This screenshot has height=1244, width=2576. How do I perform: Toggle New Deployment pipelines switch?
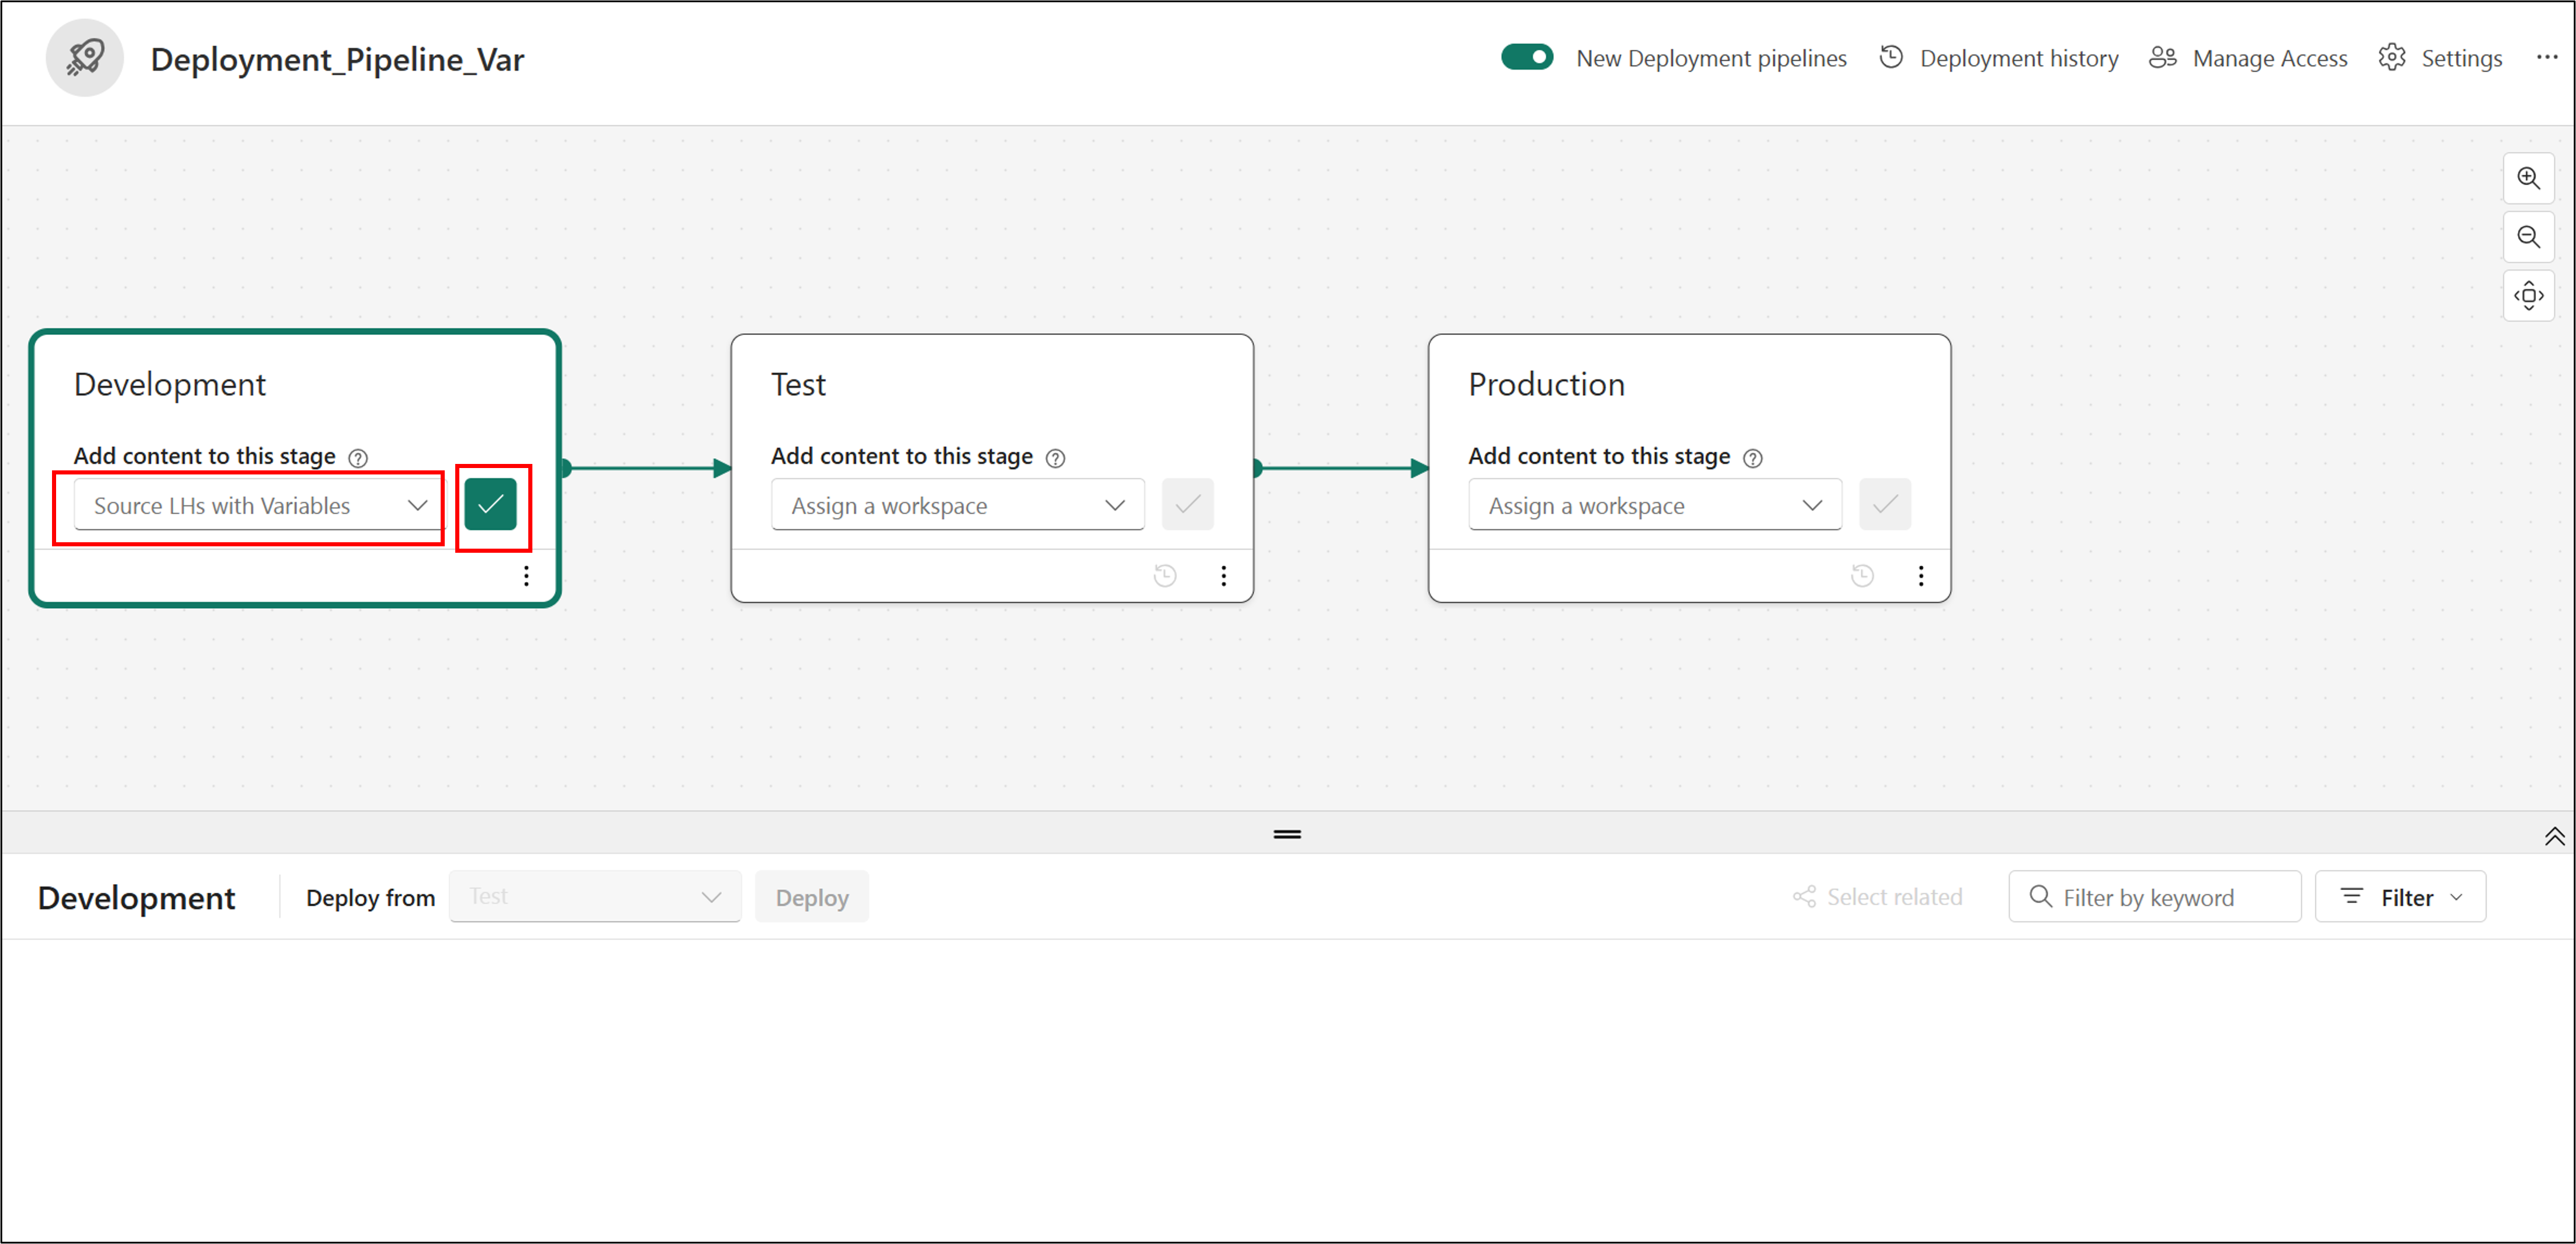[1526, 57]
